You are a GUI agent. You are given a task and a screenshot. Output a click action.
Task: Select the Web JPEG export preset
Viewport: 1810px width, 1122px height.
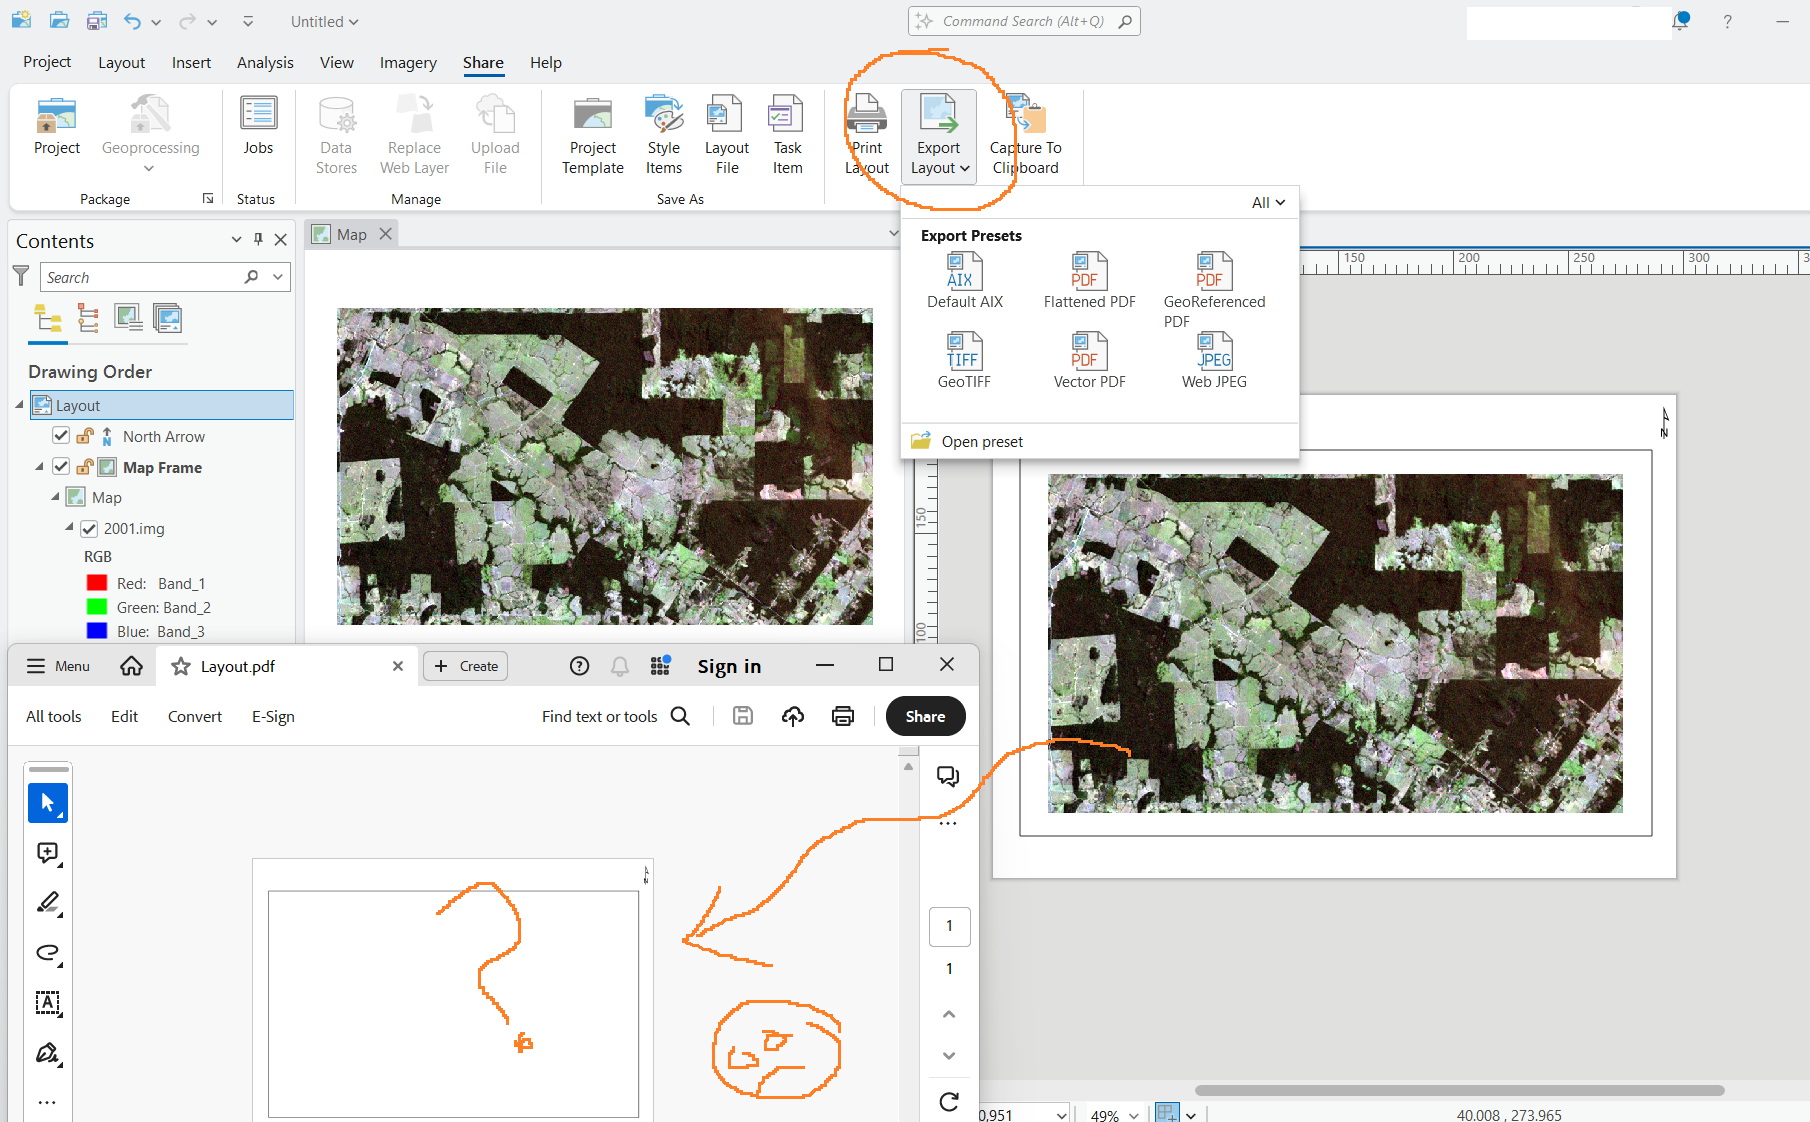pos(1214,361)
